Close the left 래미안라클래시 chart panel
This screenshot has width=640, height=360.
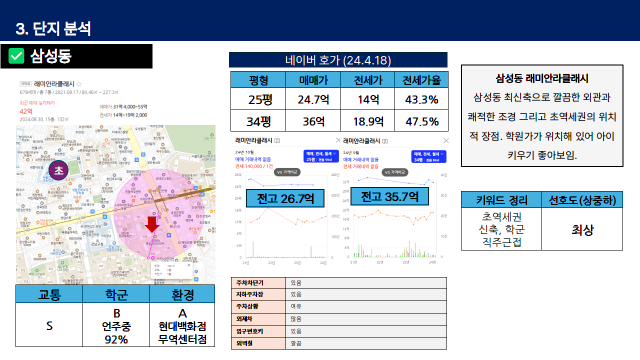click(338, 140)
